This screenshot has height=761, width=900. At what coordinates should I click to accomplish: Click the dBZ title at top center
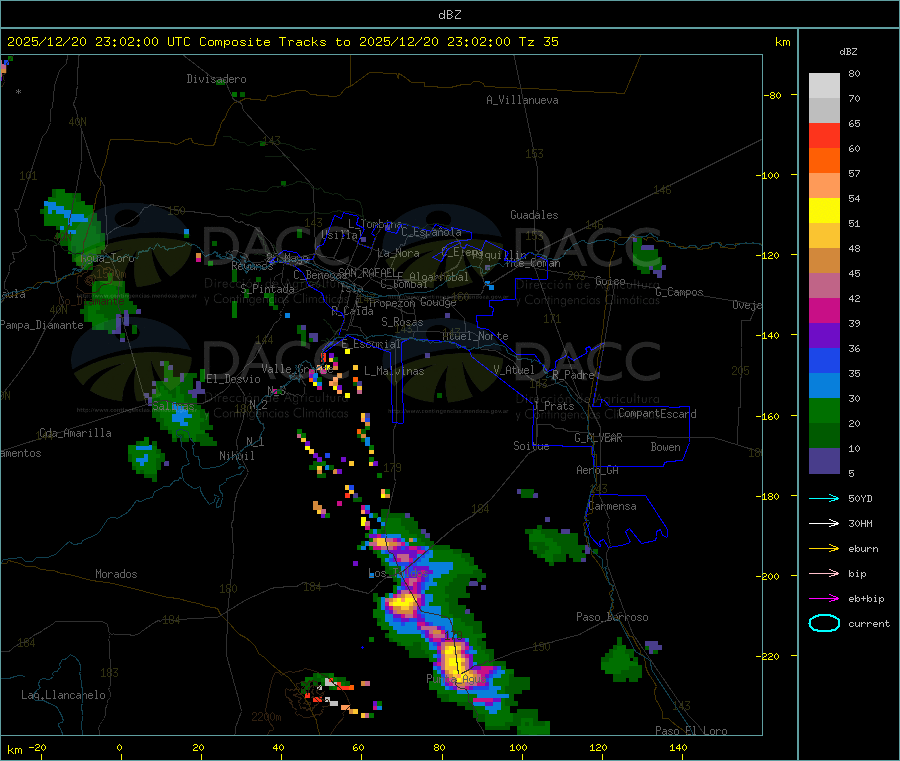pos(449,15)
